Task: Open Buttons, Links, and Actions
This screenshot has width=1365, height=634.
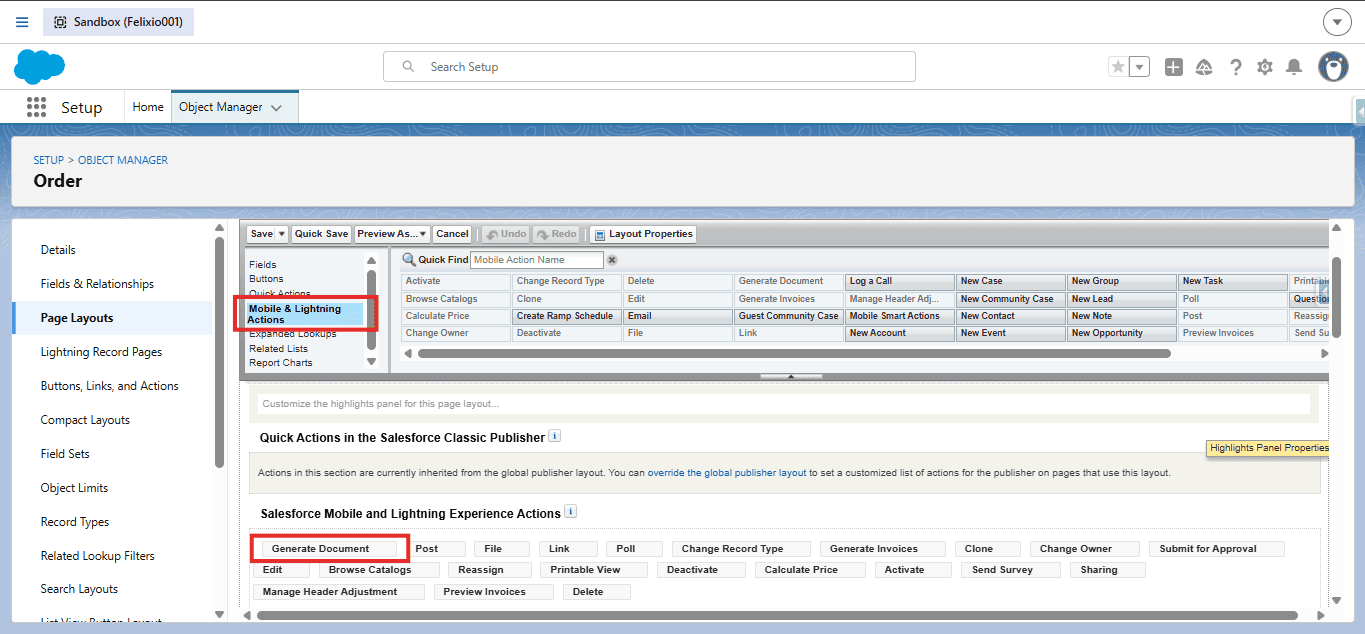Action: pos(110,386)
